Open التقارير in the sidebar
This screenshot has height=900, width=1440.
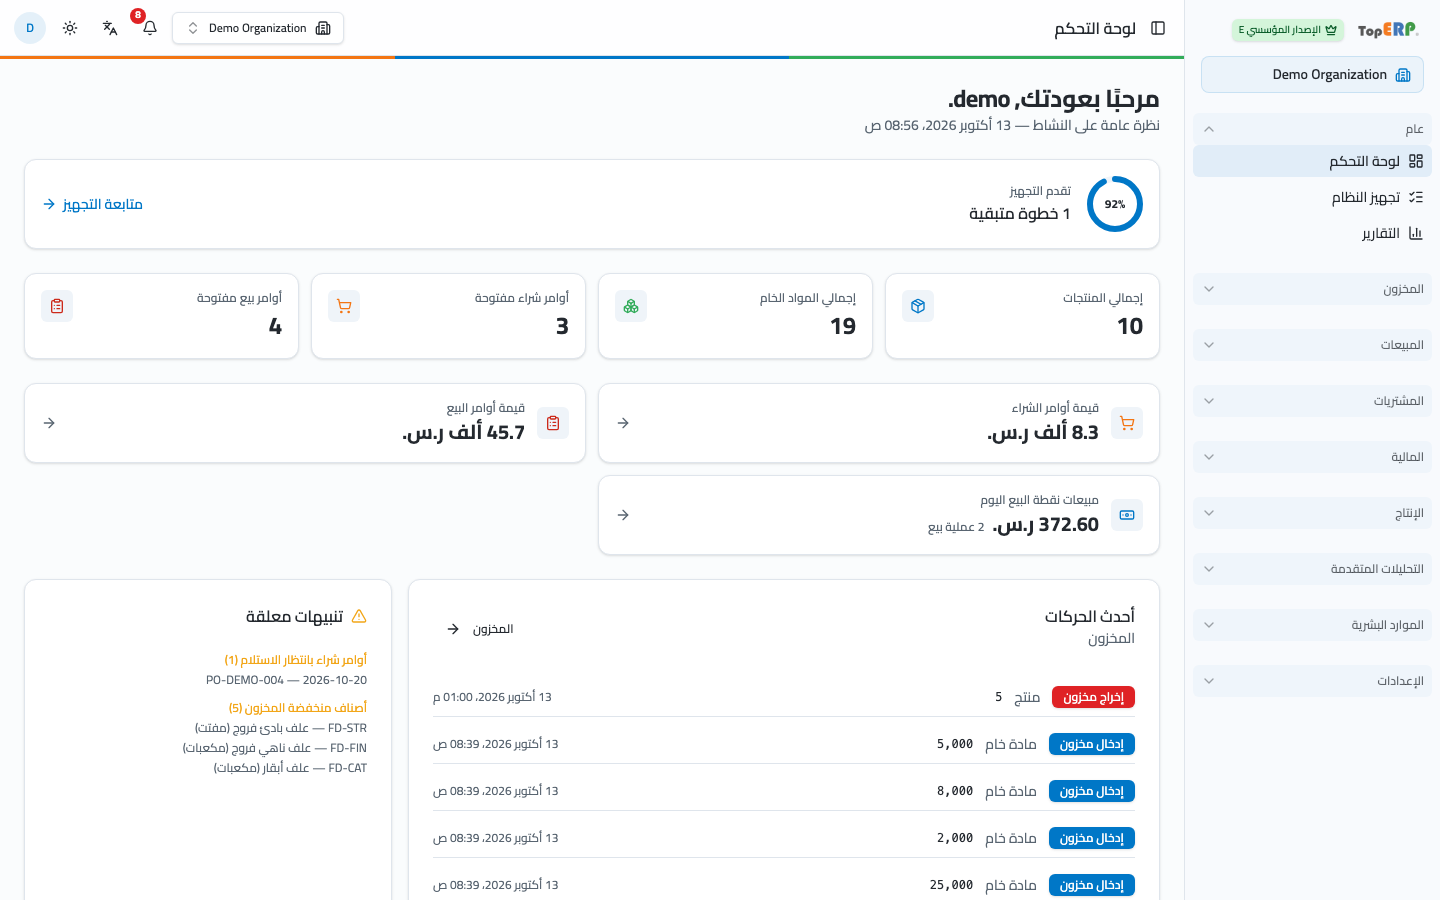click(x=1312, y=233)
